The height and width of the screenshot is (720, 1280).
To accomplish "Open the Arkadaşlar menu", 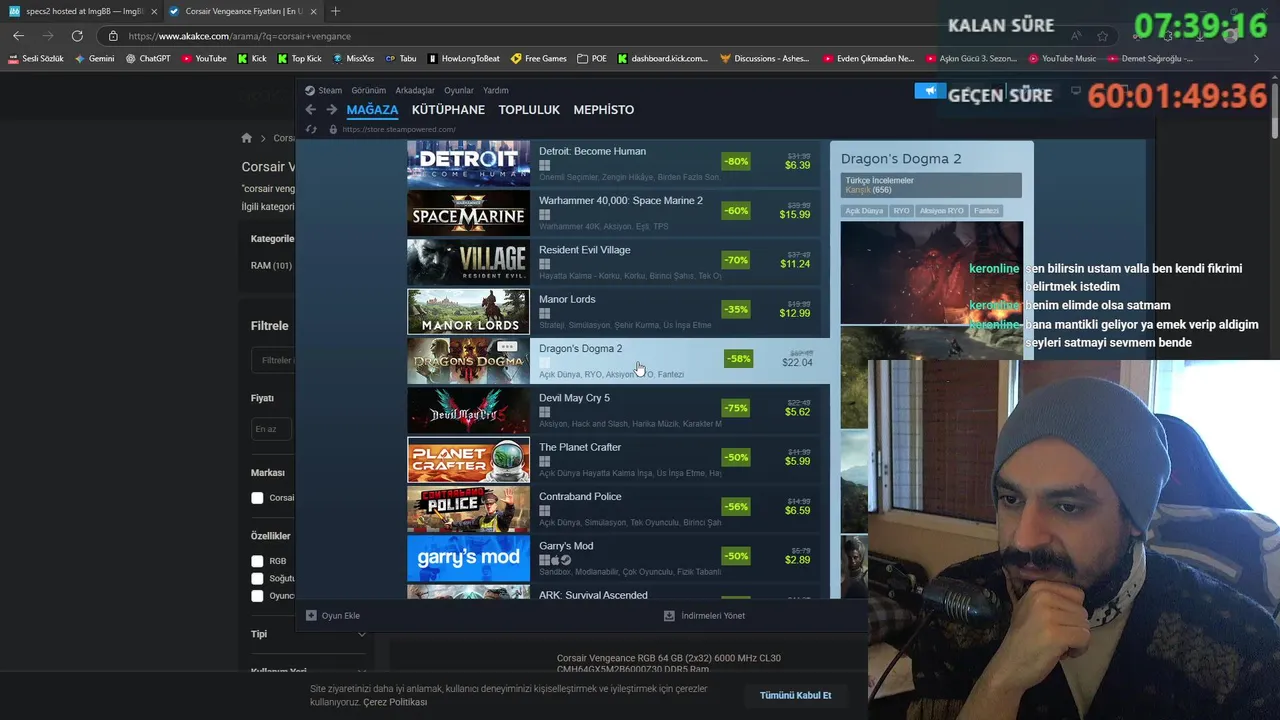I will pyautogui.click(x=415, y=90).
